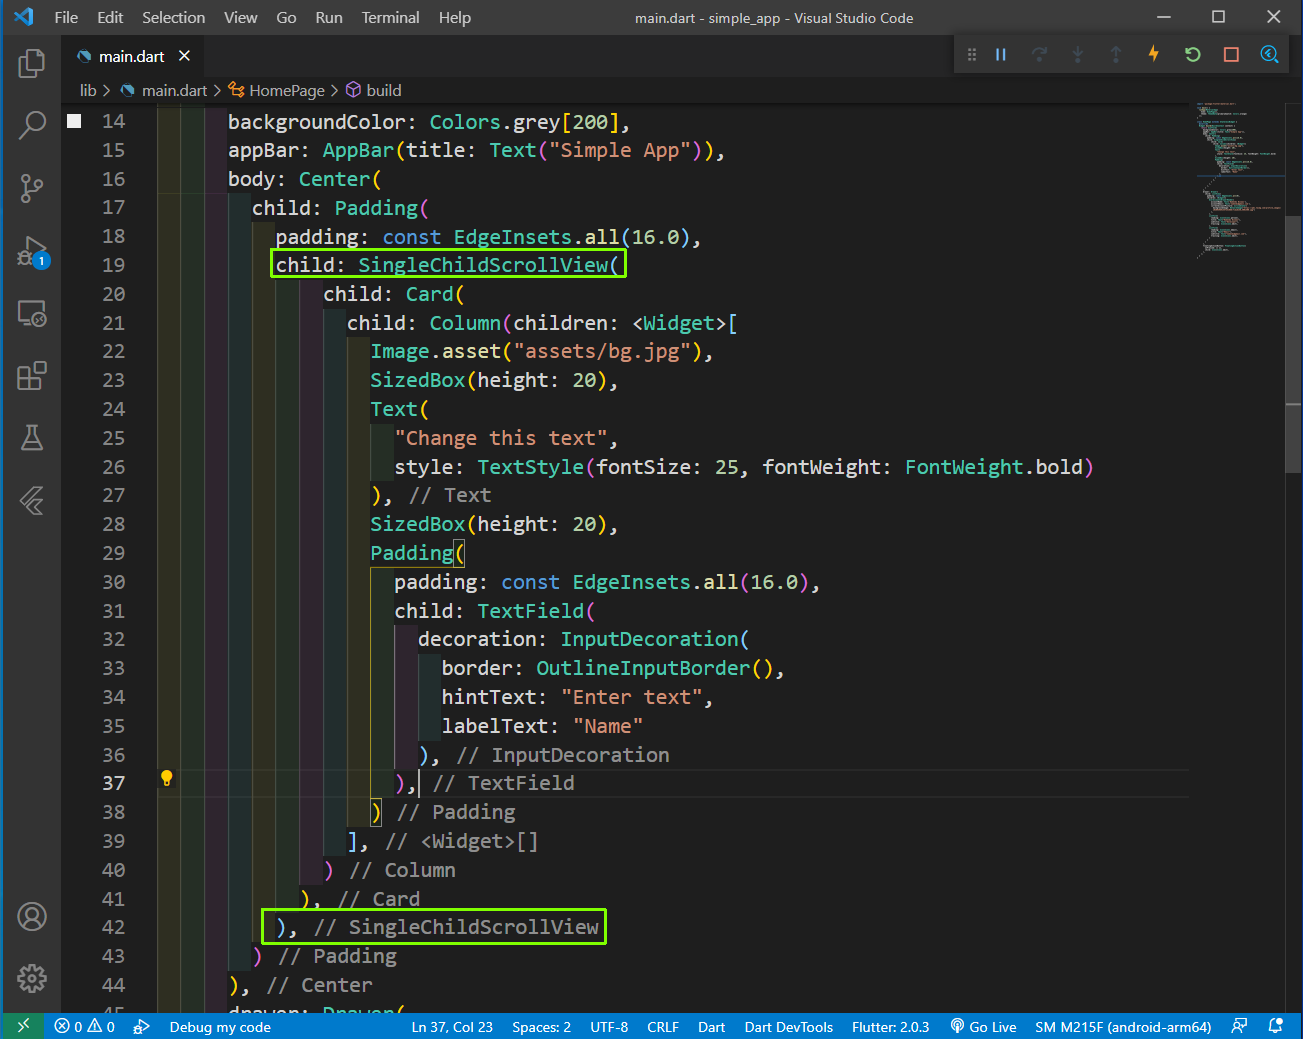The width and height of the screenshot is (1303, 1039).
Task: Open the Explorer view in activity bar
Action: click(32, 63)
